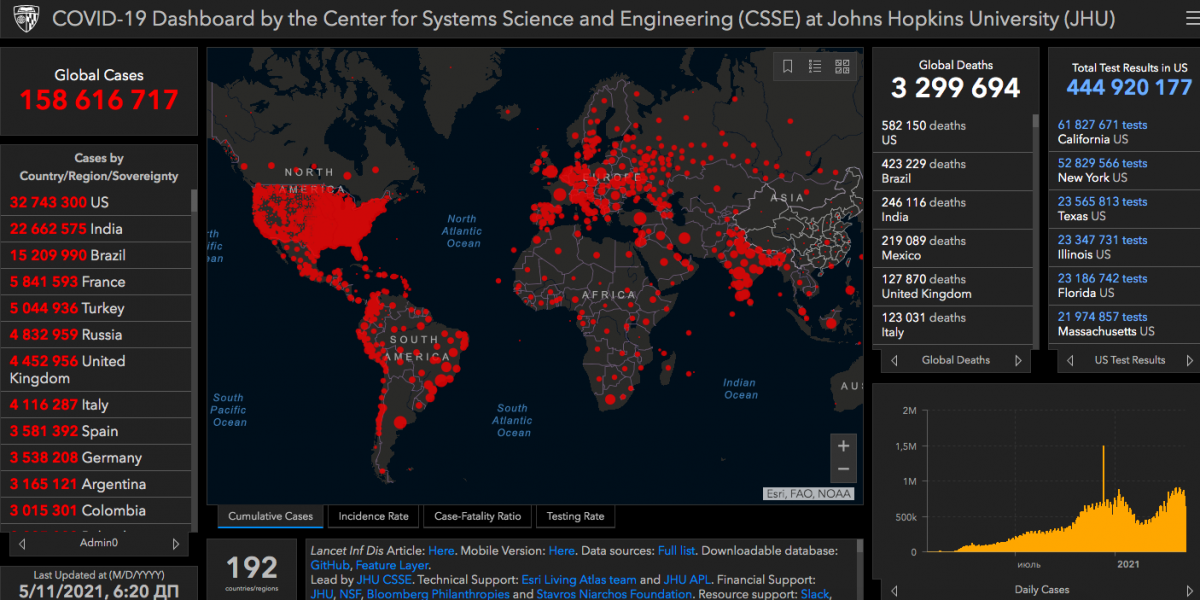Open Stavros Niarchos Foundation link
Screen dimensions: 1200x600
coord(613,594)
